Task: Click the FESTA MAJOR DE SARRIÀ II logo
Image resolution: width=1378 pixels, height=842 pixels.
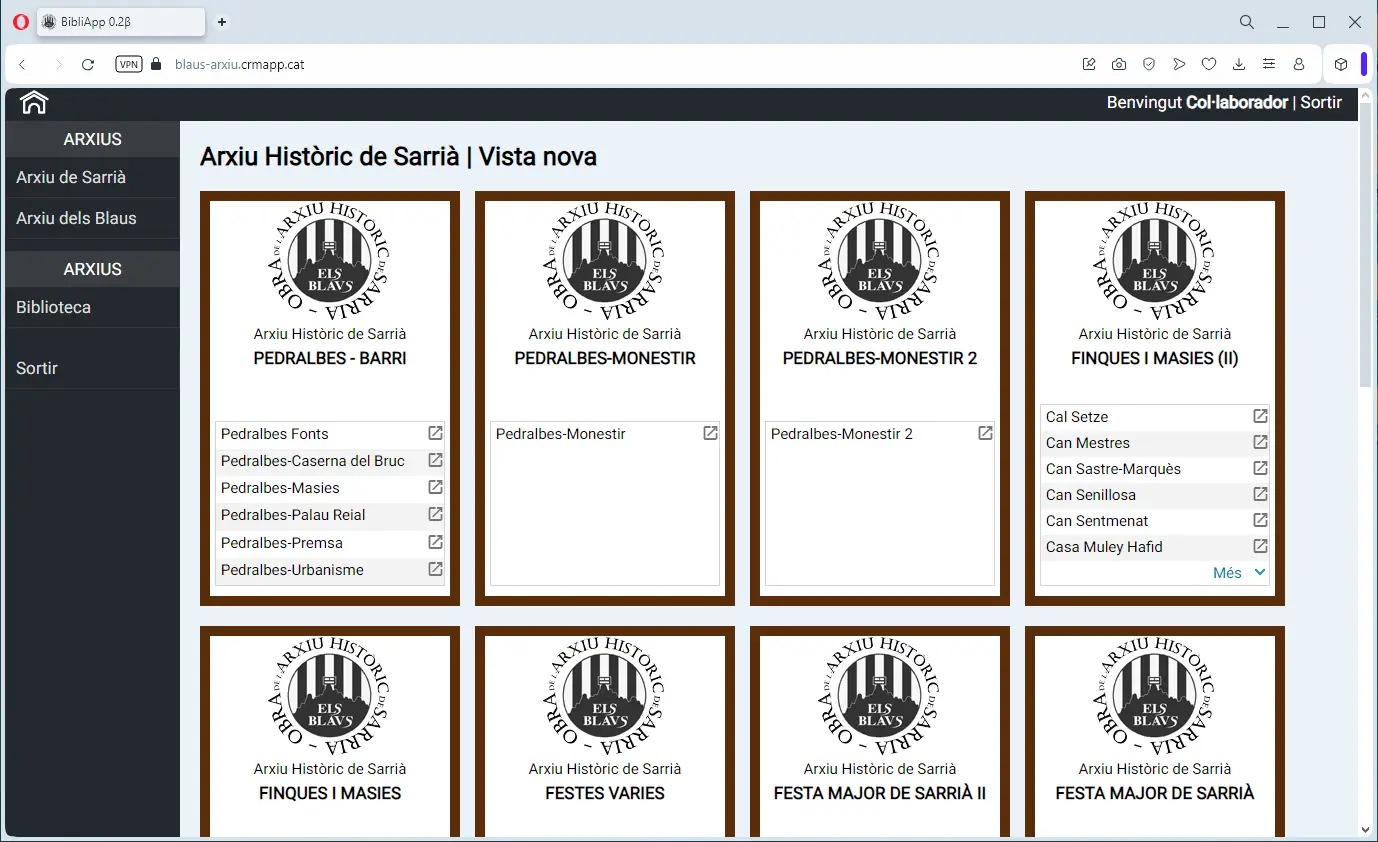Action: (880, 697)
